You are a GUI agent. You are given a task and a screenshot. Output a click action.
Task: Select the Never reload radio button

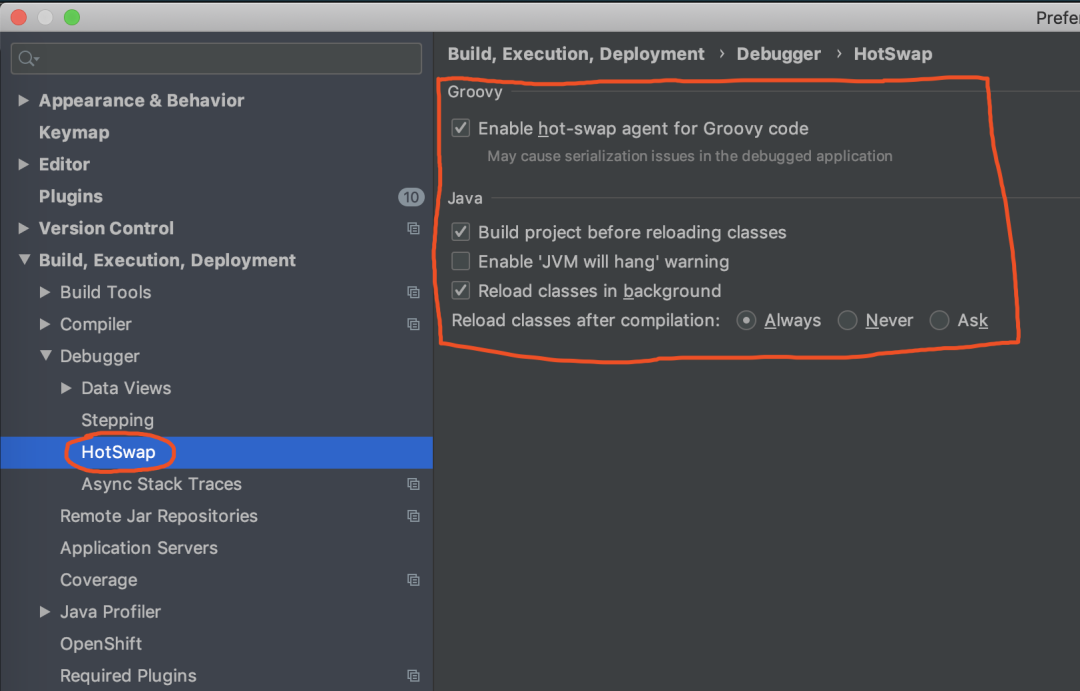(x=847, y=320)
